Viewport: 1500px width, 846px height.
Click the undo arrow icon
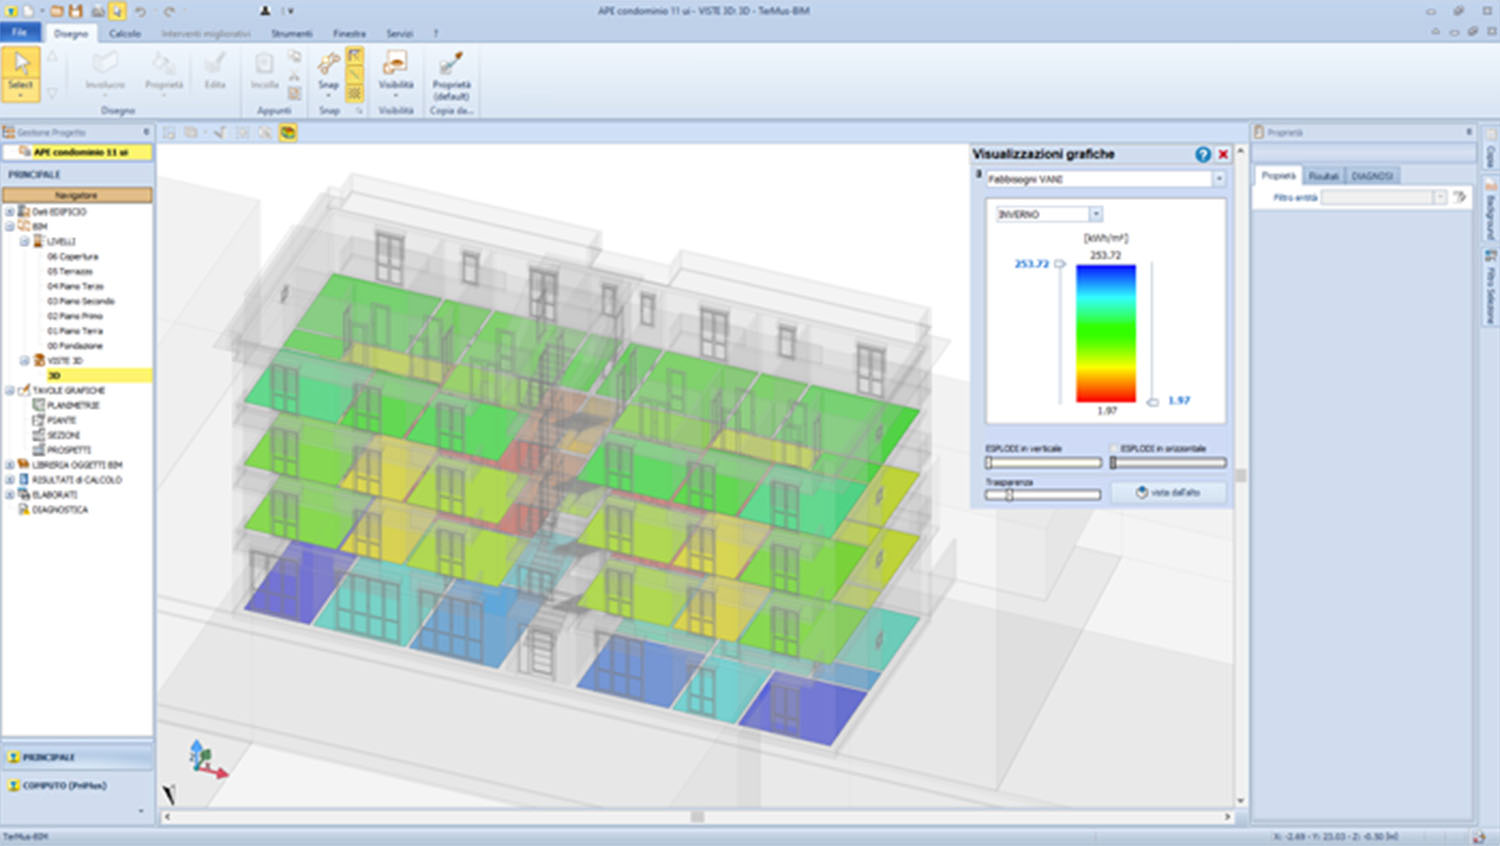140,11
